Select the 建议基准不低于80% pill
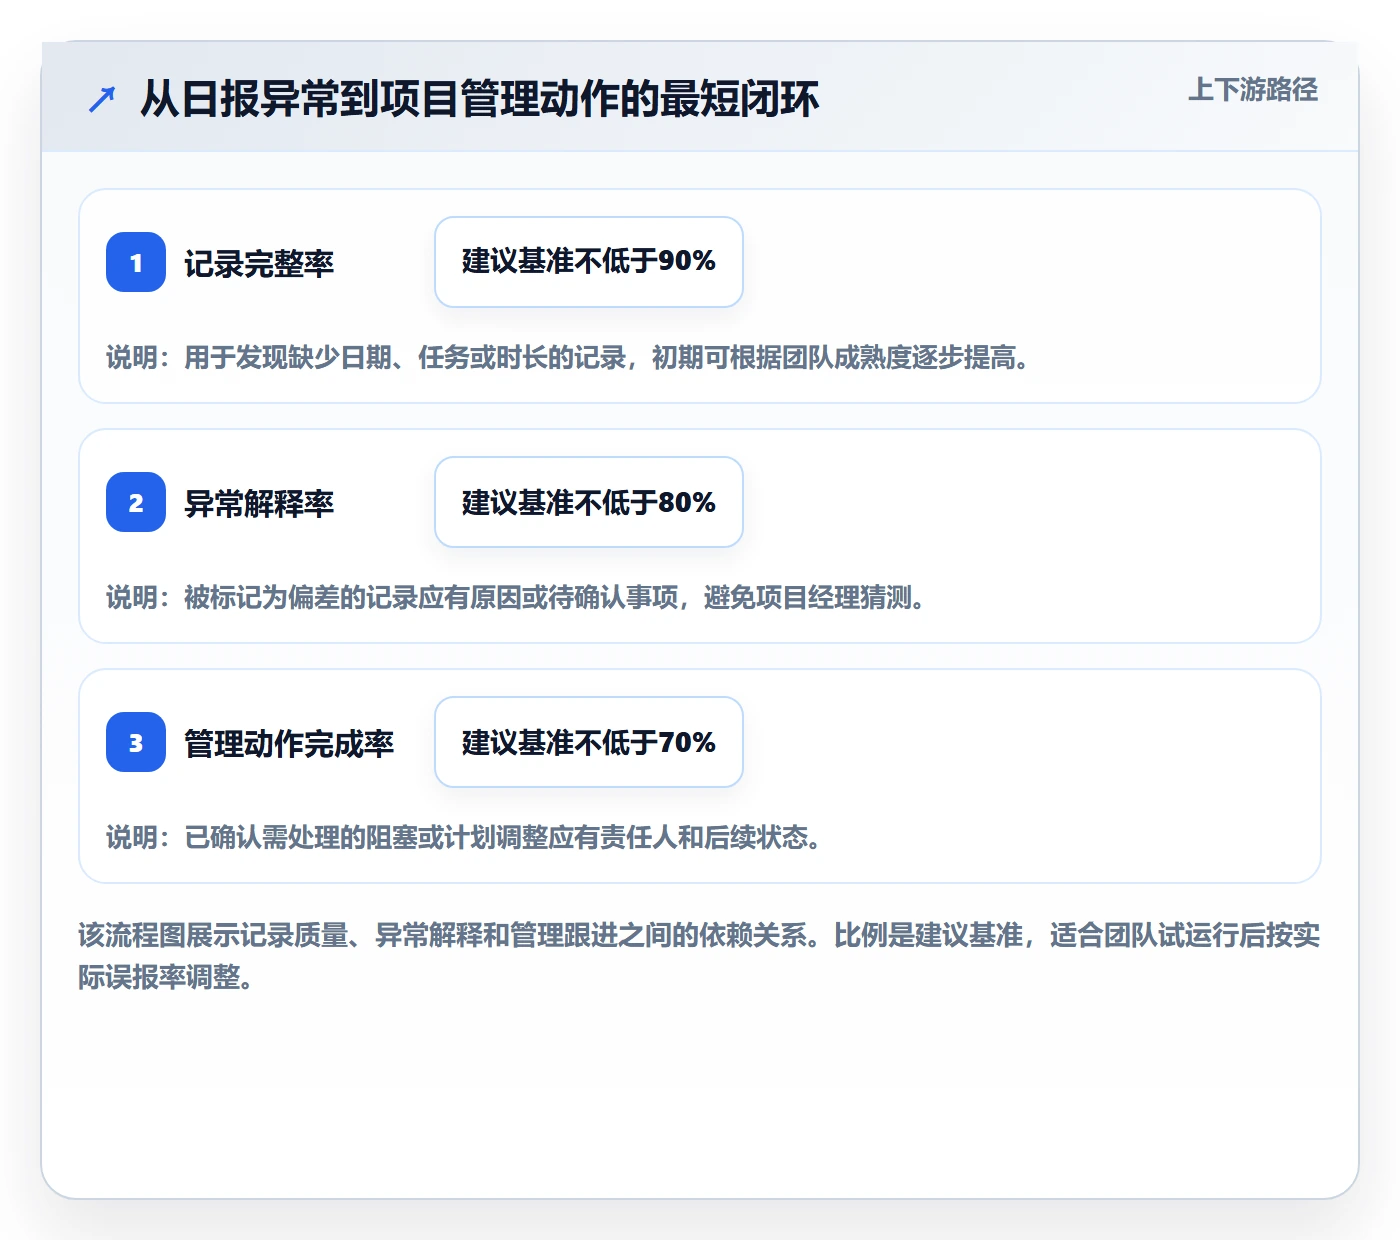 click(x=589, y=502)
